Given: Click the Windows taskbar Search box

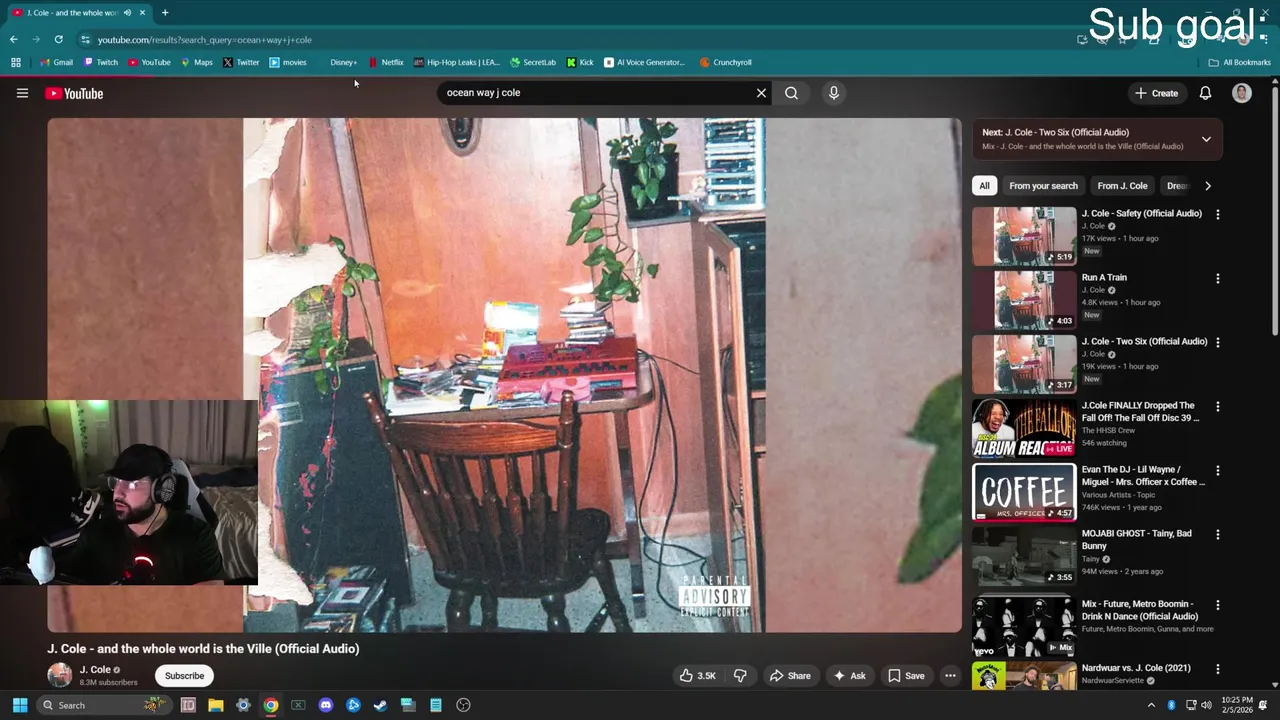Looking at the screenshot, I should 103,705.
